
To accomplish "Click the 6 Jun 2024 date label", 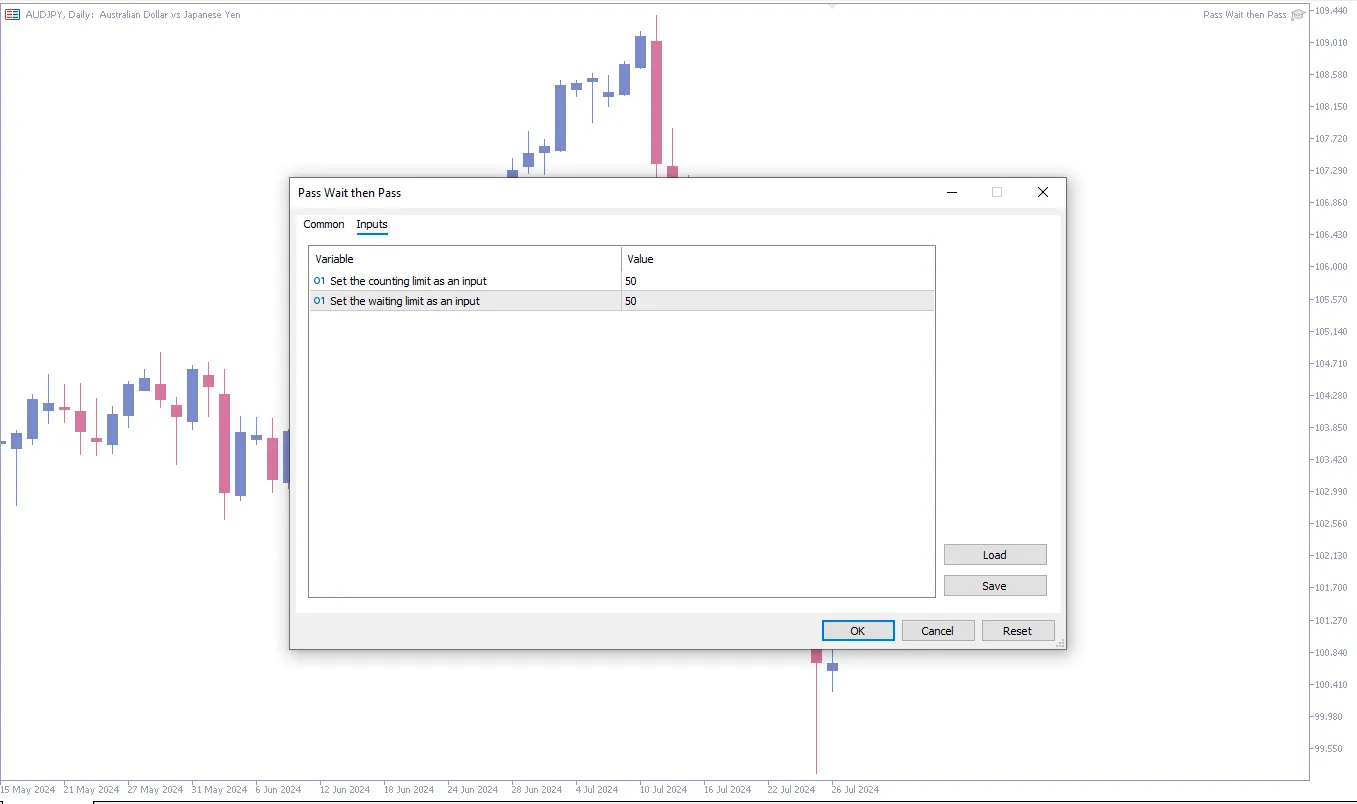I will tap(278, 790).
